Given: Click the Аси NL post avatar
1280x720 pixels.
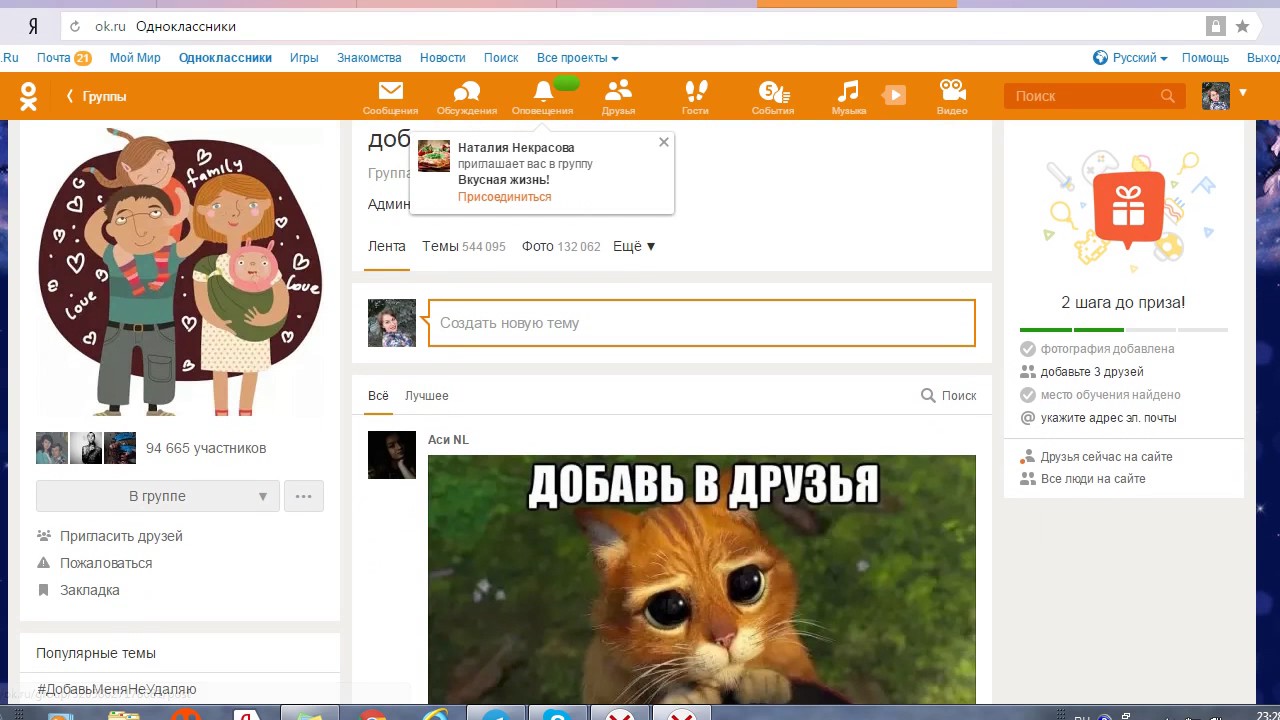Looking at the screenshot, I should point(392,455).
